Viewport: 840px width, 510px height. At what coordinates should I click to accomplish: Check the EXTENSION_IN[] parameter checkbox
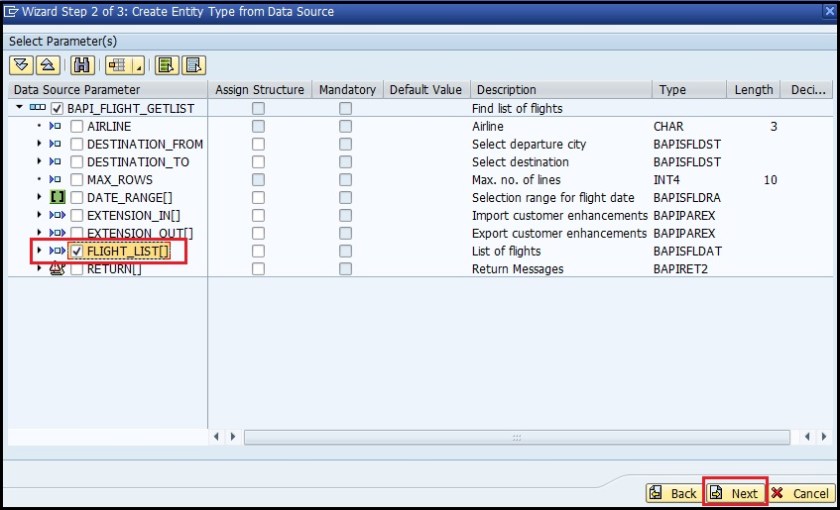coord(77,215)
